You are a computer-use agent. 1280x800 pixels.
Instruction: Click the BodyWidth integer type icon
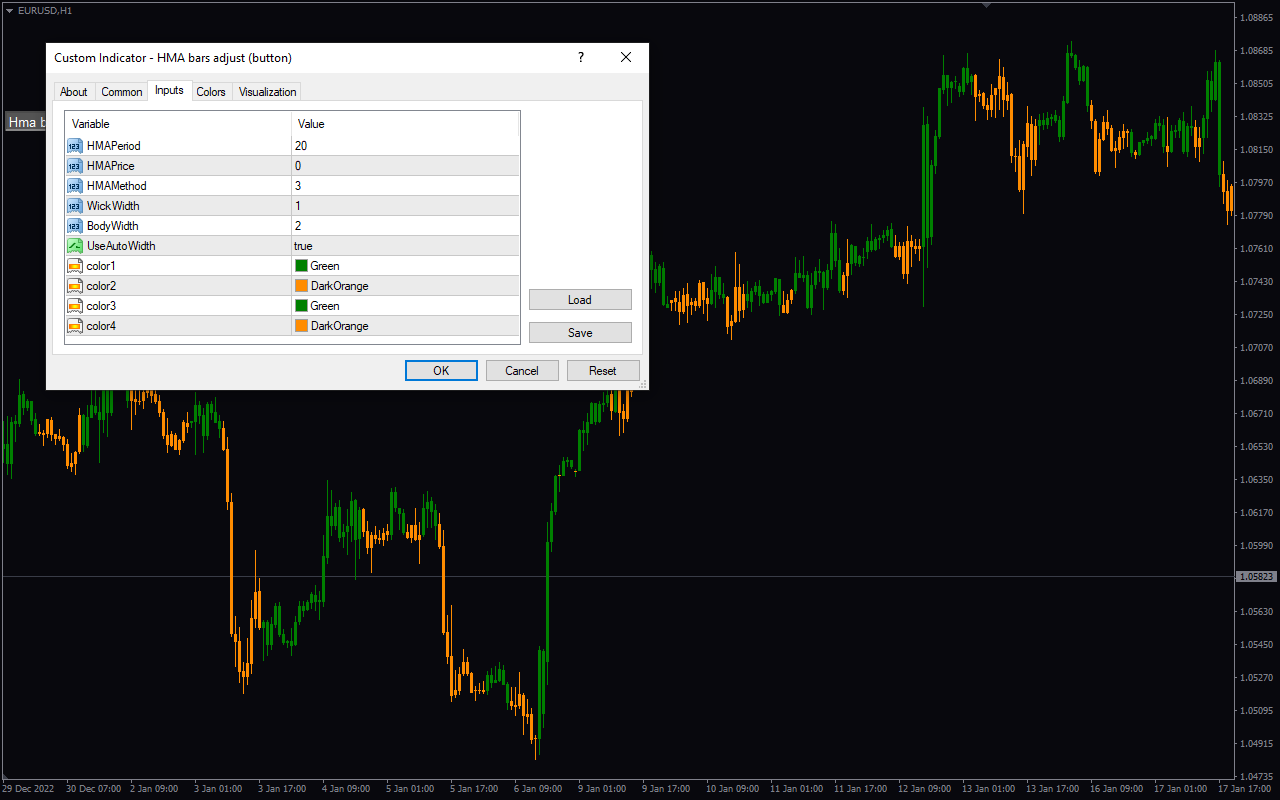(75, 226)
